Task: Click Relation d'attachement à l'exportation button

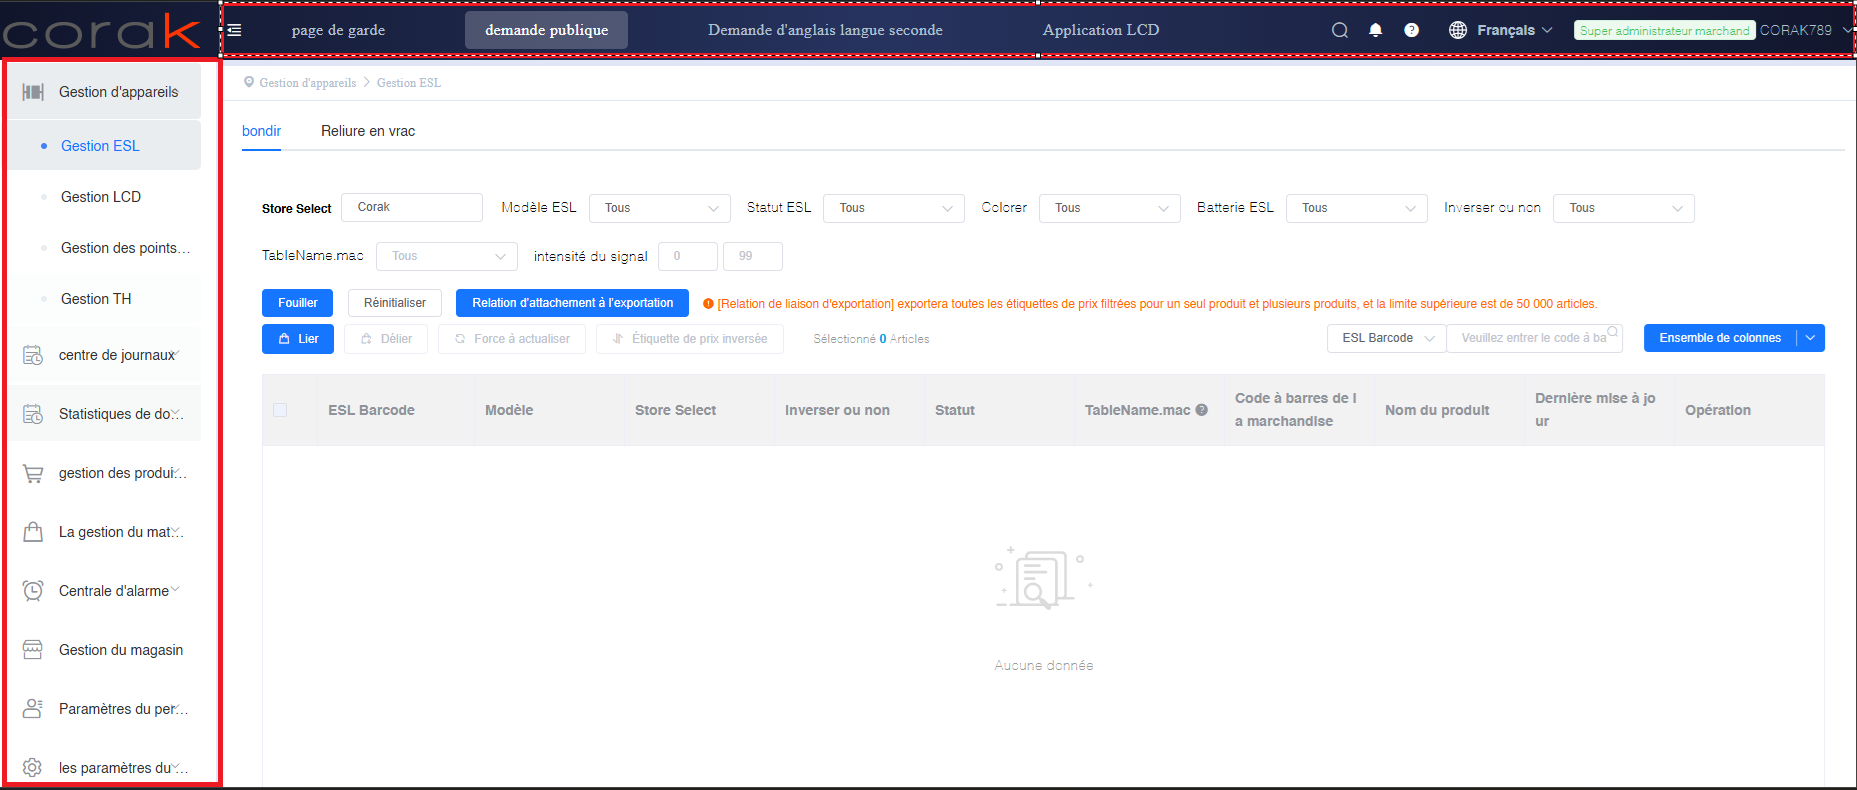Action: pos(573,303)
